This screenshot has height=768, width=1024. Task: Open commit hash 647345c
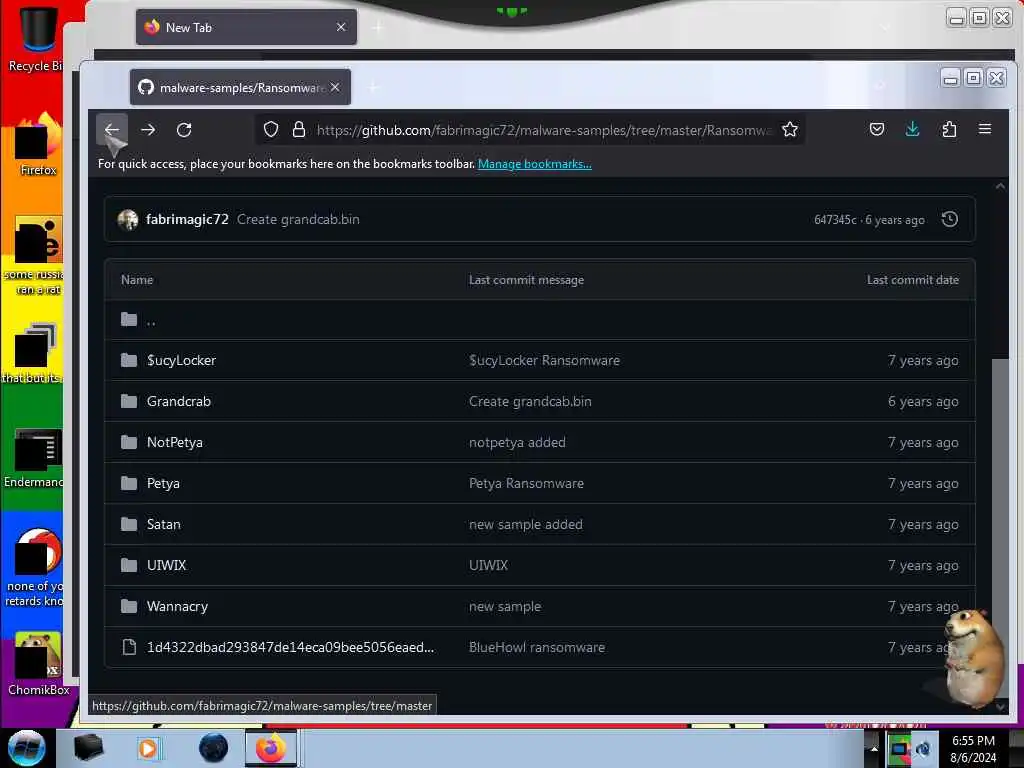[x=835, y=219]
